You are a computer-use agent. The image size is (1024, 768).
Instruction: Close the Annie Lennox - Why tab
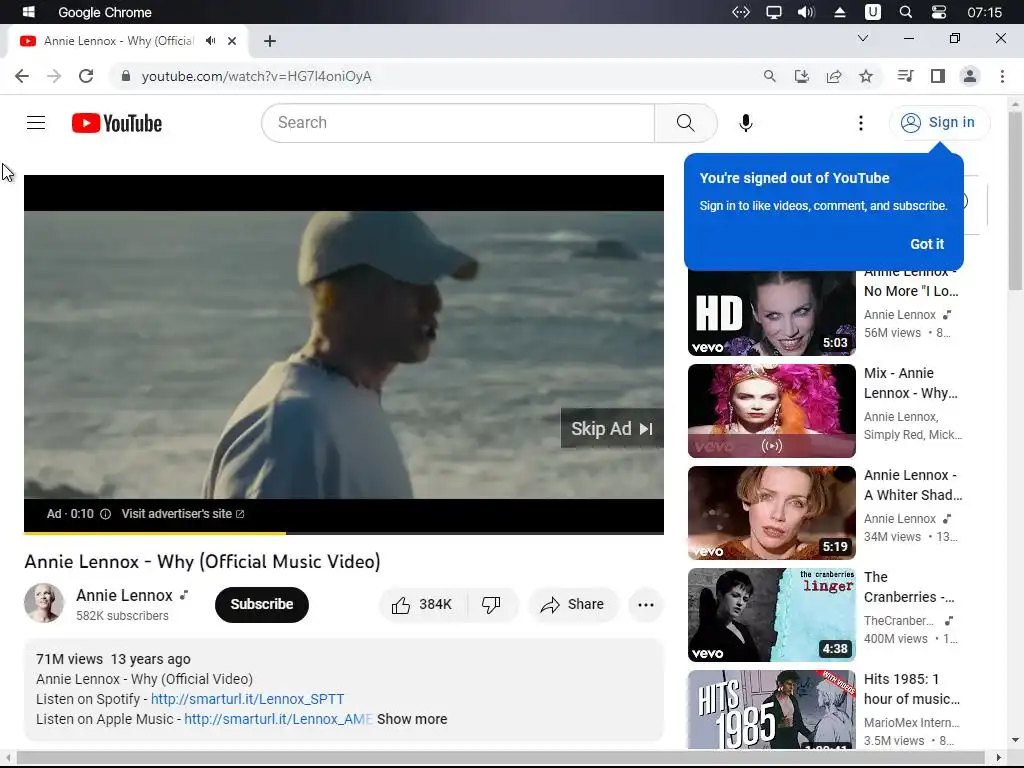click(x=232, y=41)
